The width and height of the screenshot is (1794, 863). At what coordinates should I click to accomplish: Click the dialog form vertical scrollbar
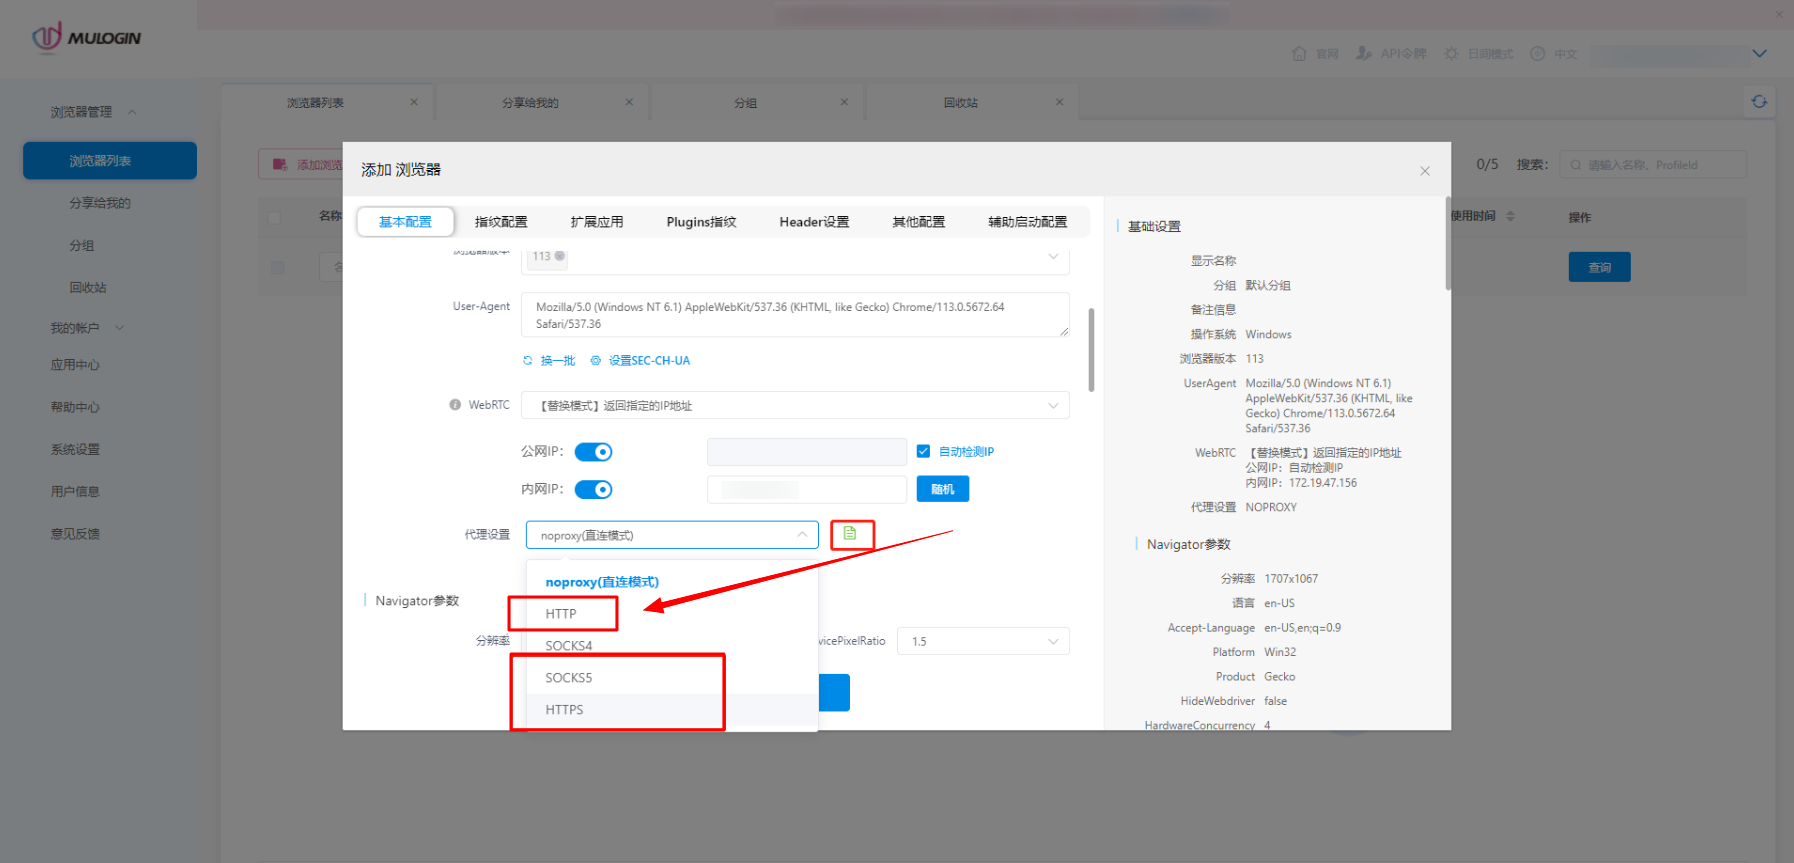1091,350
